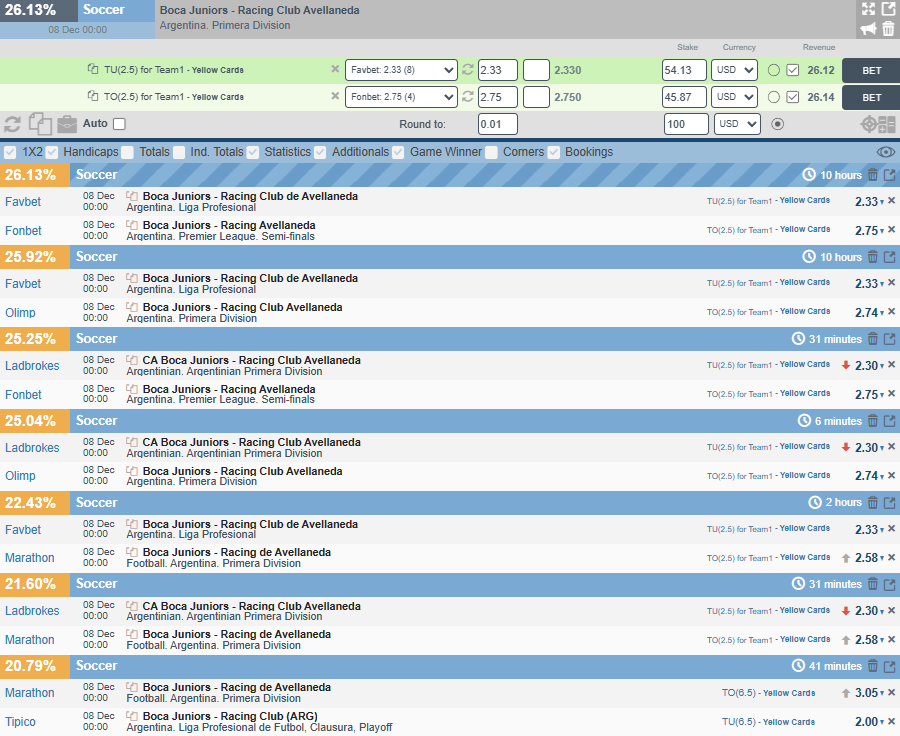Delete the 26.13% arb via trash icon

(x=872, y=175)
